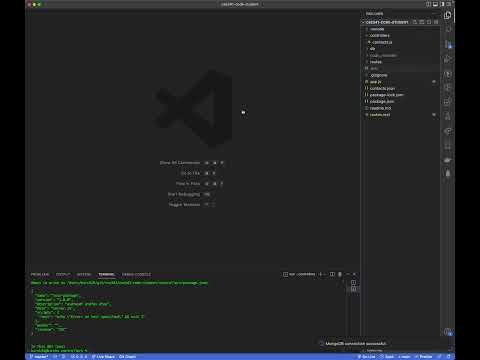This screenshot has height=360, width=480.
Task: Collapse all folders in the Explorer
Action: 436,22
